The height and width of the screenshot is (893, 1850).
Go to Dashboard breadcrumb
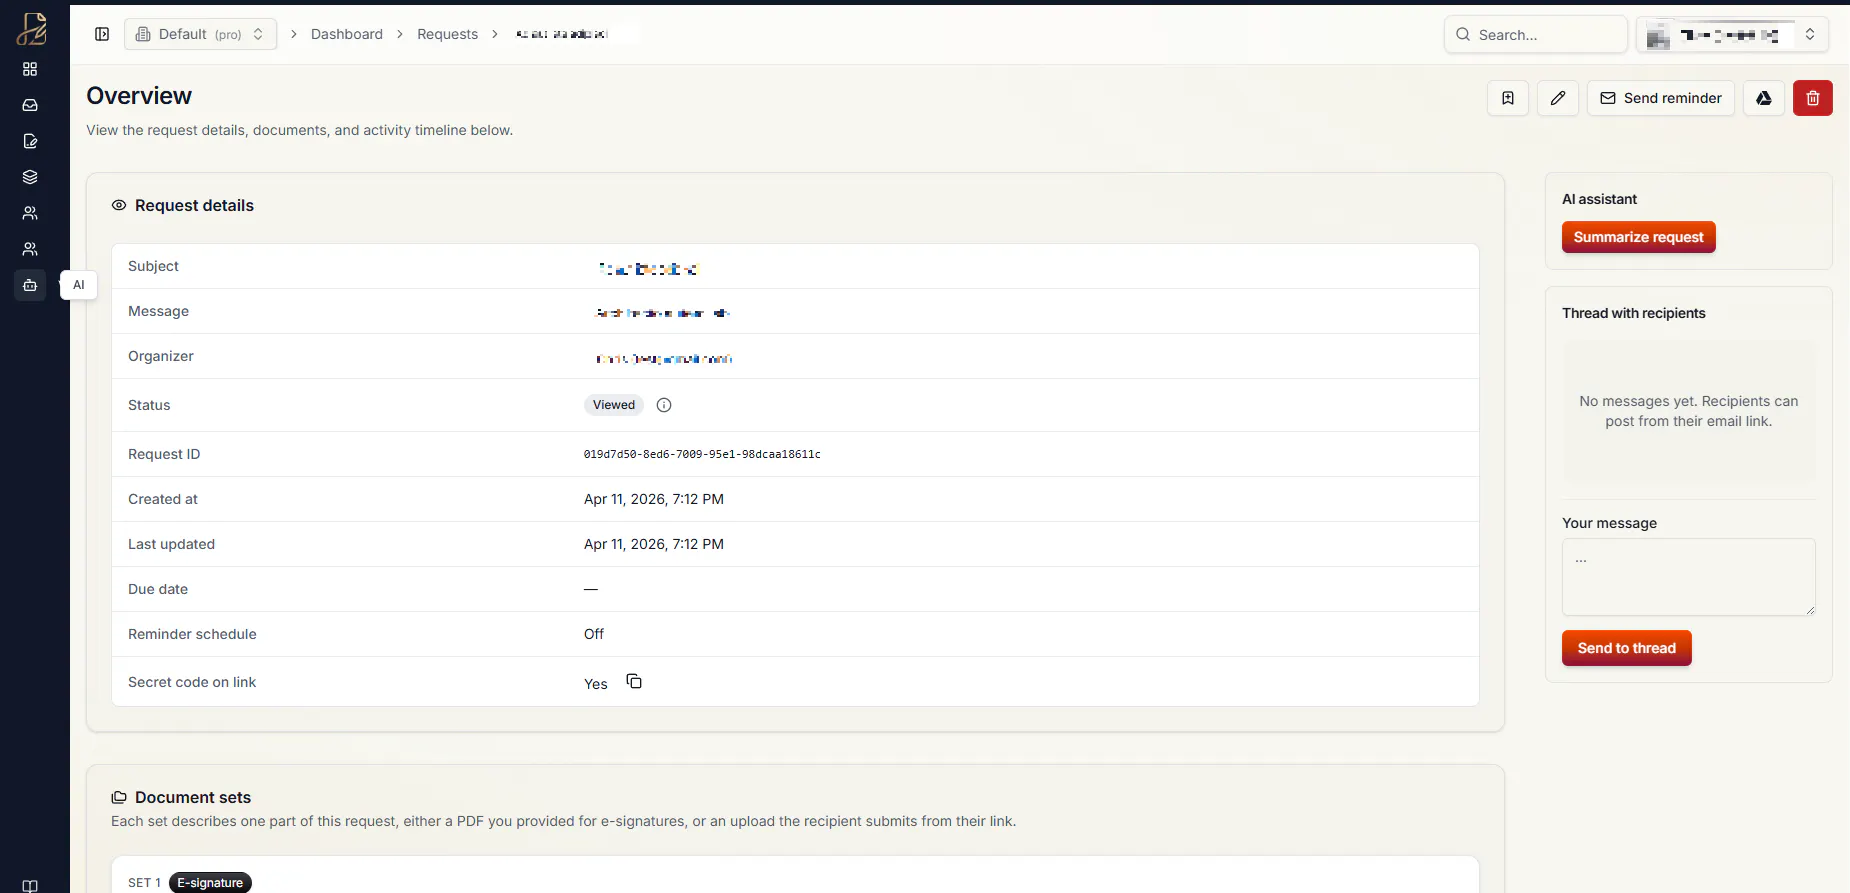pos(347,34)
